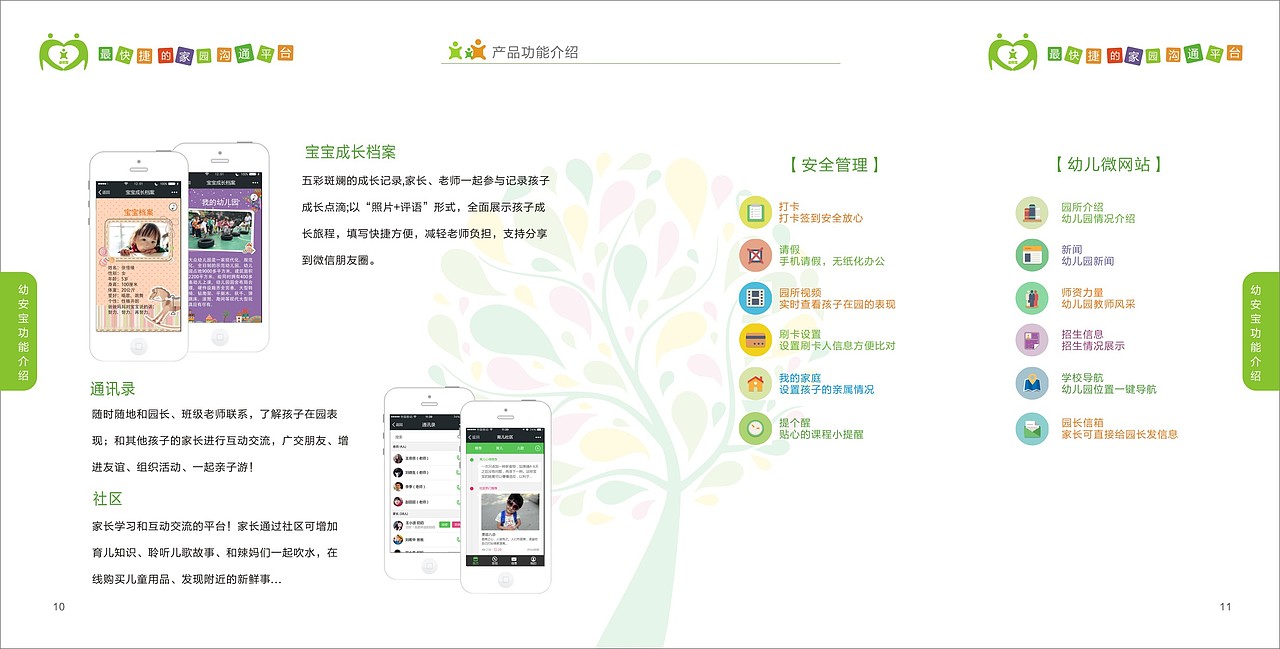Select the 我的 tab in the bottom bar
Image resolution: width=1280 pixels, height=649 pixels.
pos(533,561)
